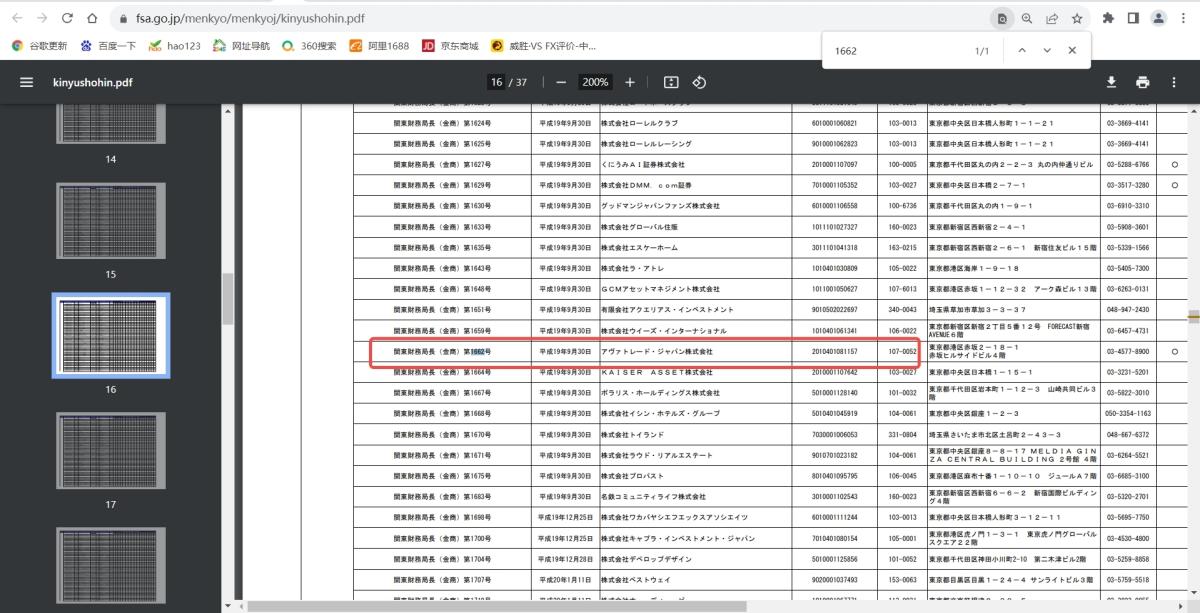1200x613 pixels.
Task: Click the zoom in plus button
Action: [x=630, y=82]
